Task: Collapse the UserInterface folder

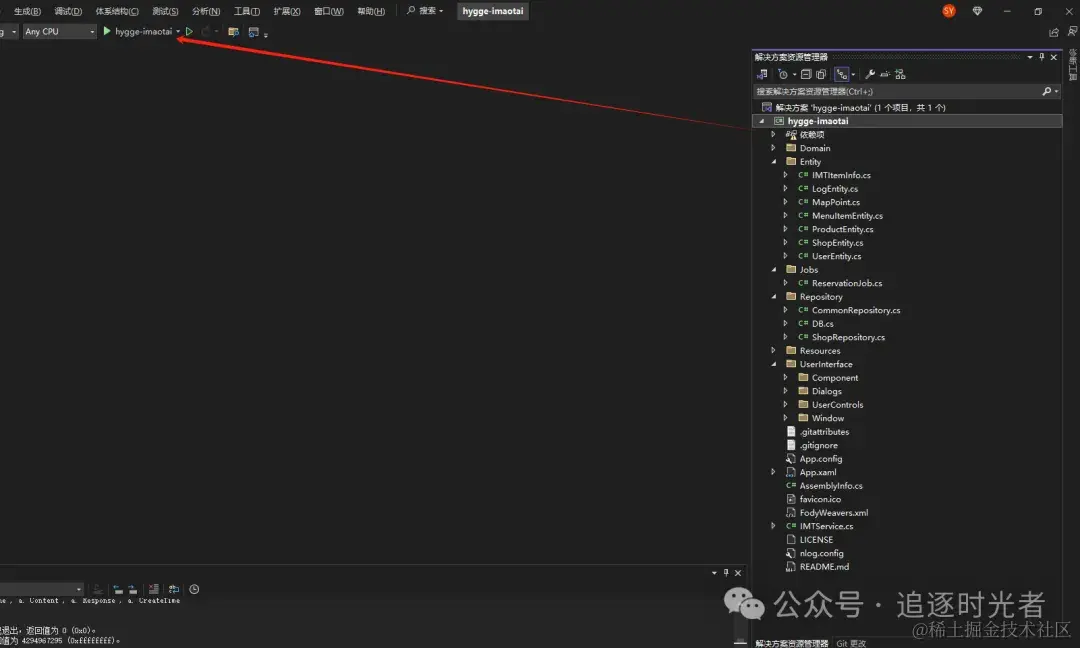Action: (x=773, y=364)
